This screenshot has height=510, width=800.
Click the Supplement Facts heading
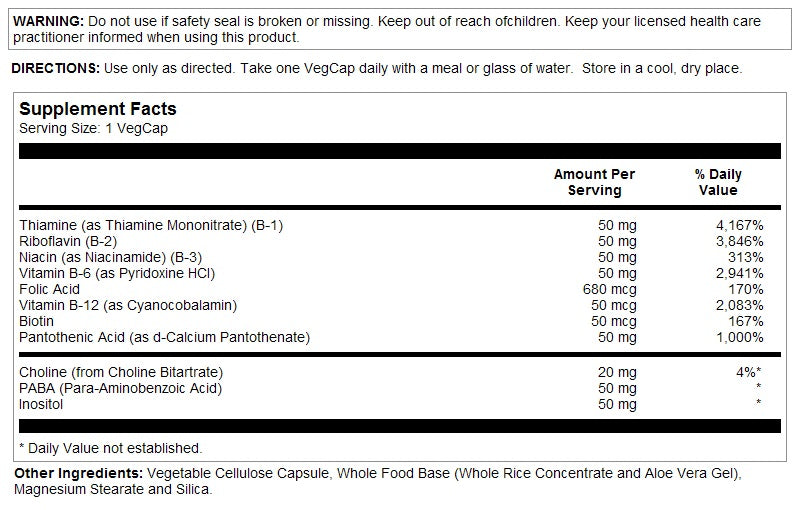[x=98, y=109]
